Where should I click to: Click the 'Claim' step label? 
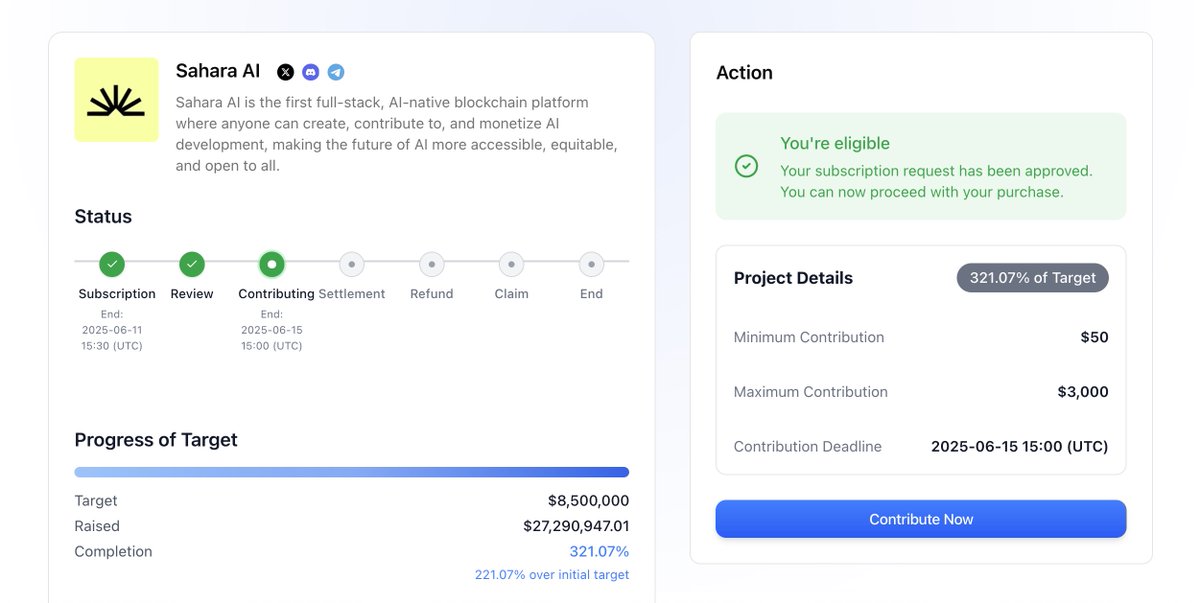point(511,294)
